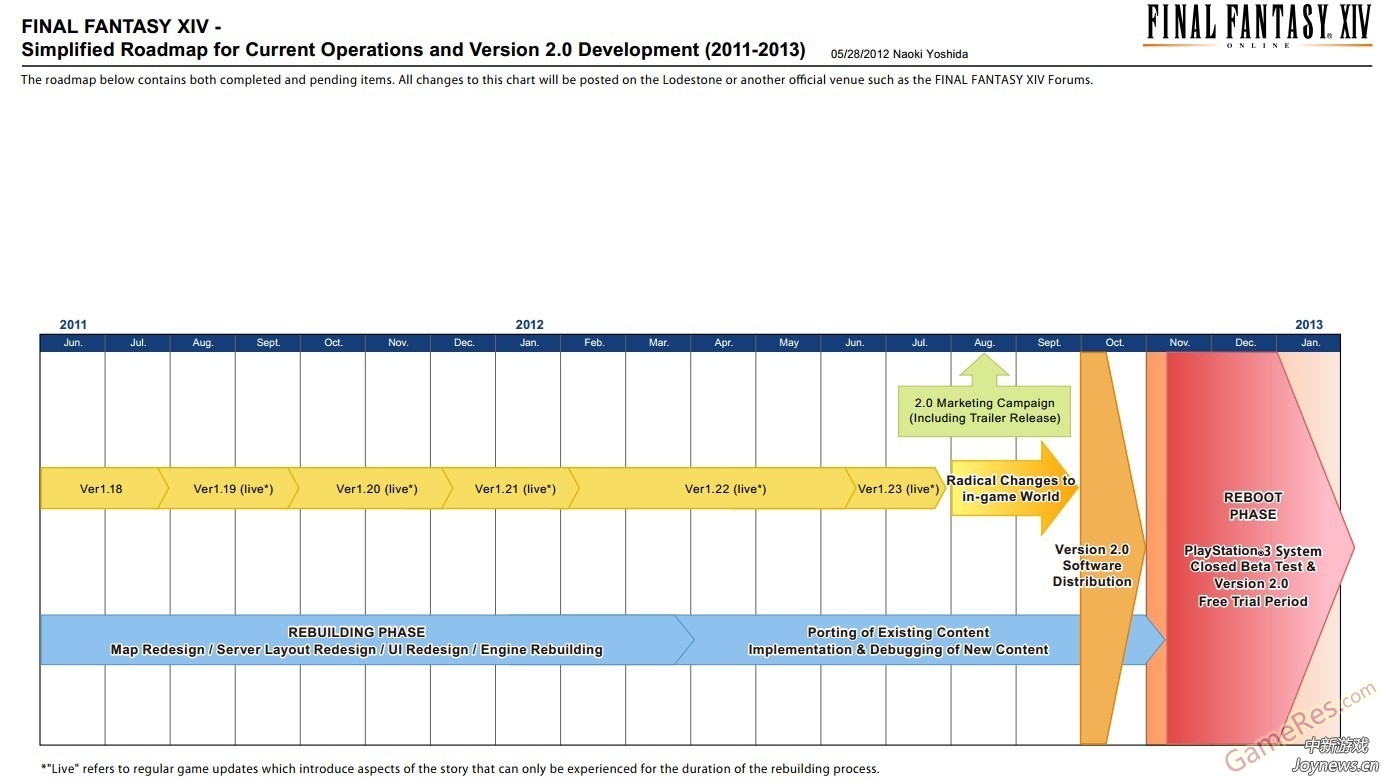Click the Final Fantasy XIV Online logo
The image size is (1386, 782).
point(1257,25)
